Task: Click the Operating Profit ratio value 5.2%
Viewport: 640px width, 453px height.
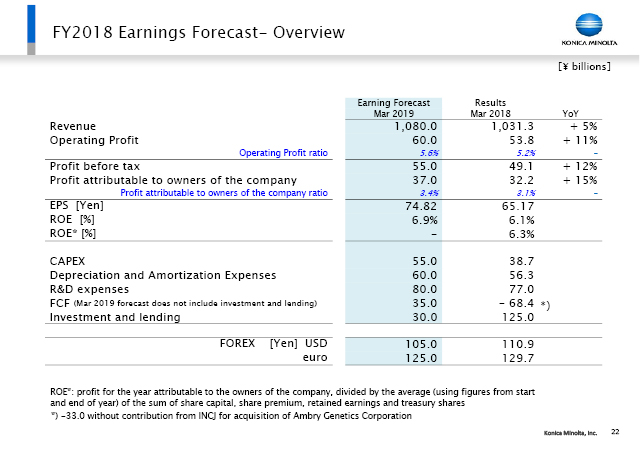Action: pyautogui.click(x=526, y=153)
